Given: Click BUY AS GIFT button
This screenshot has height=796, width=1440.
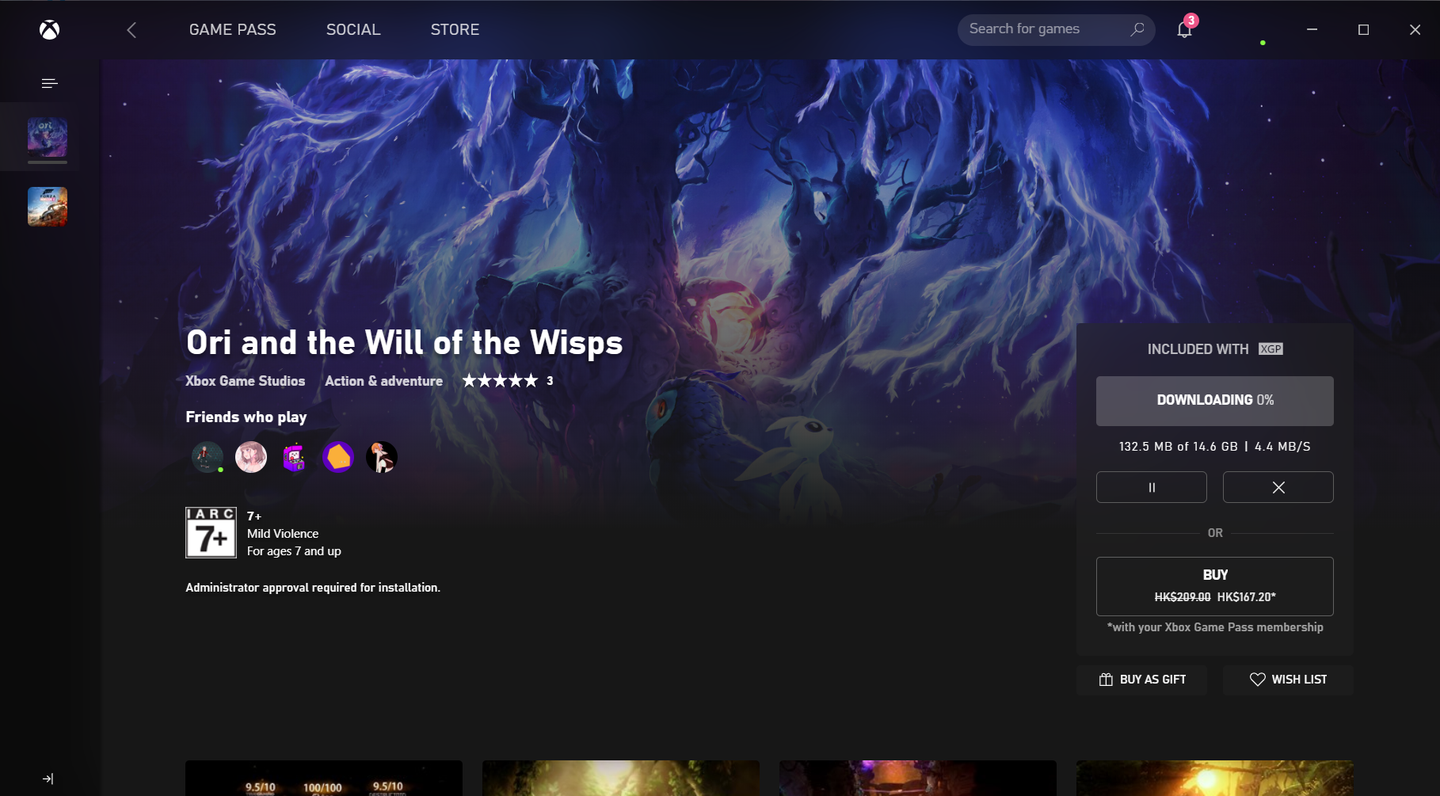Looking at the screenshot, I should point(1142,680).
